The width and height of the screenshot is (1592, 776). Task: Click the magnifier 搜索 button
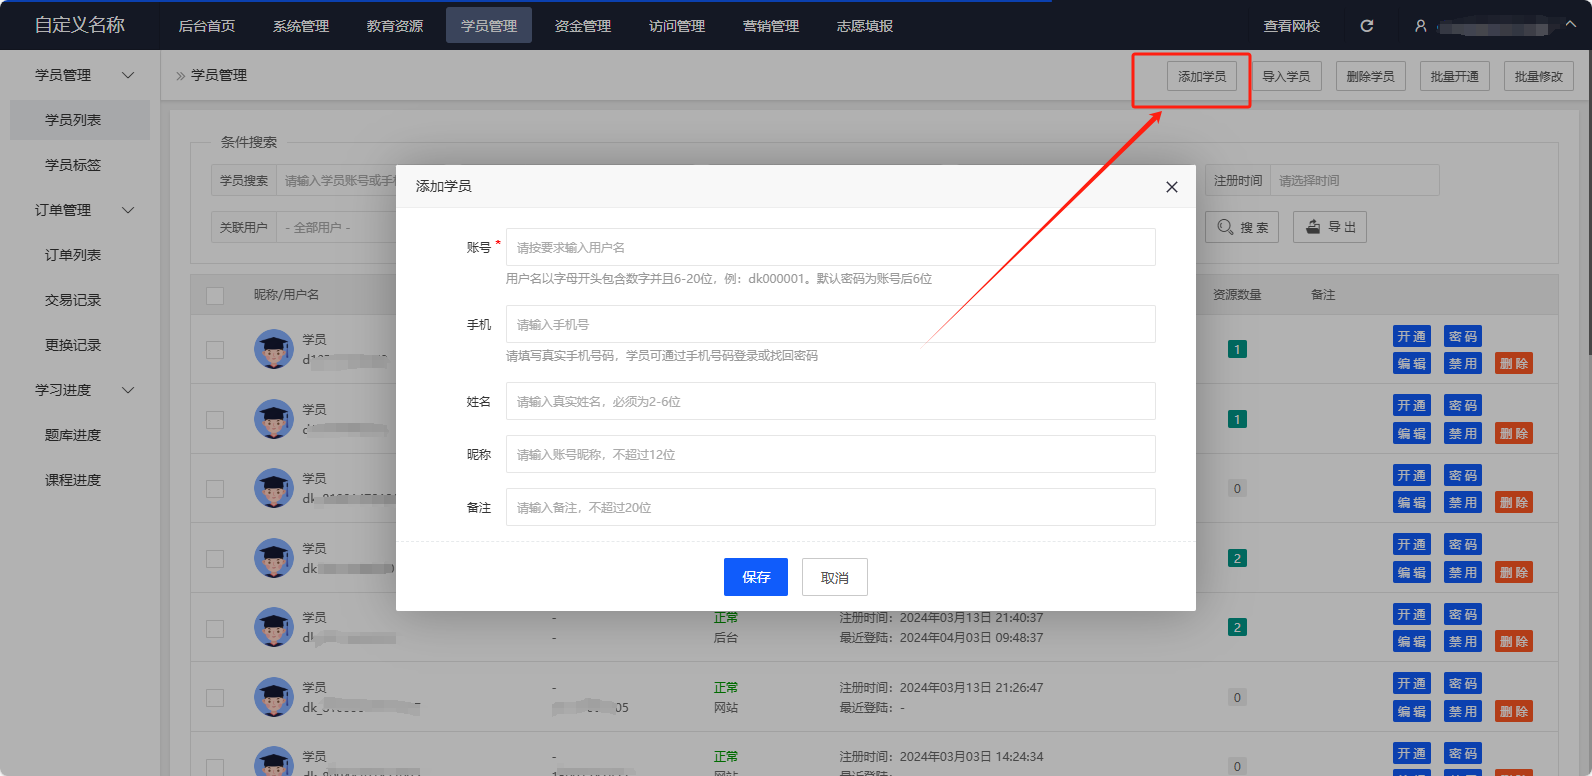click(x=1241, y=227)
